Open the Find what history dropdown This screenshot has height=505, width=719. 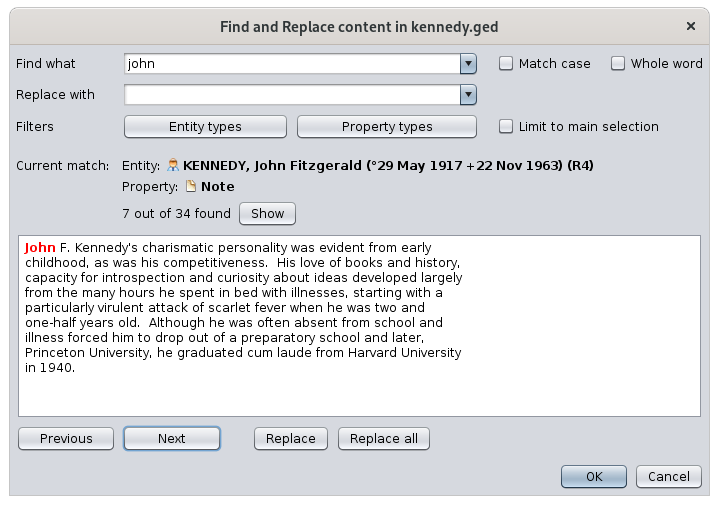pyautogui.click(x=468, y=64)
